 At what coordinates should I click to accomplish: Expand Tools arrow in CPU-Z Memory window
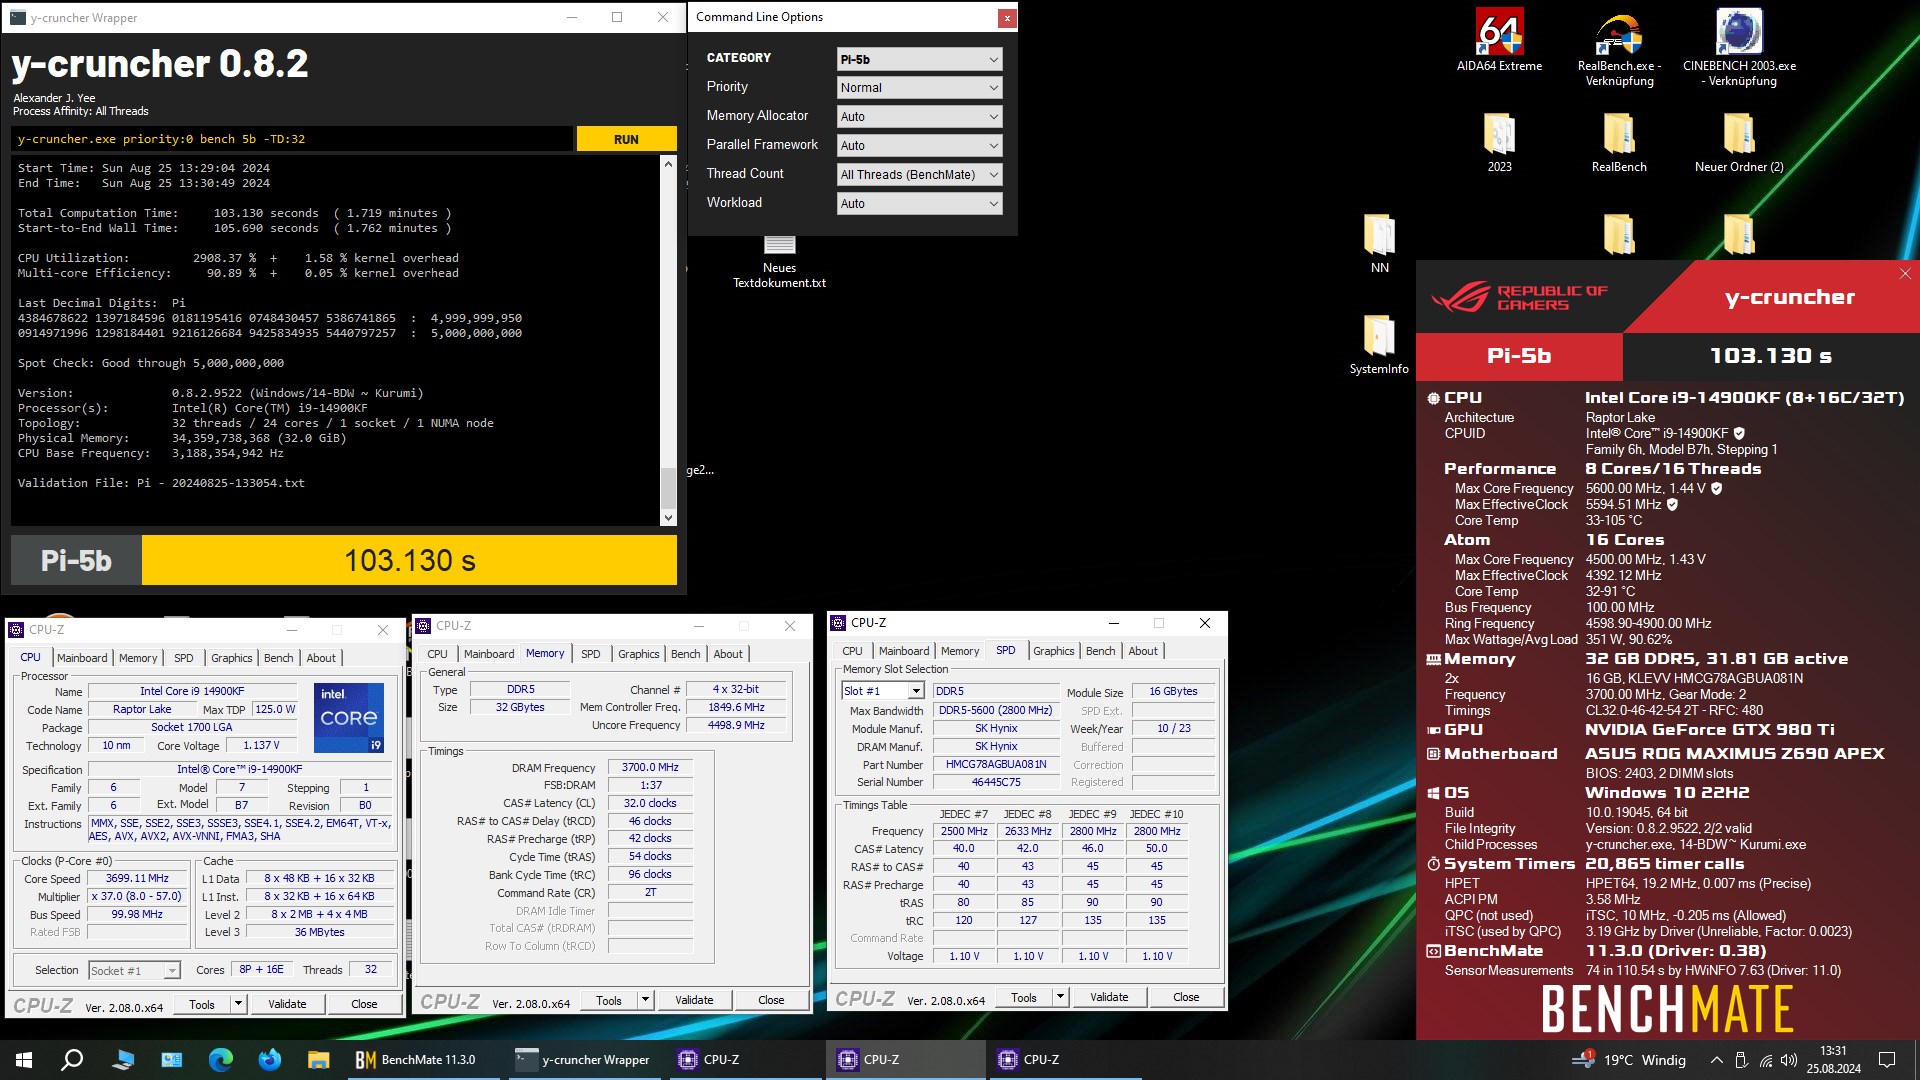pyautogui.click(x=645, y=1000)
